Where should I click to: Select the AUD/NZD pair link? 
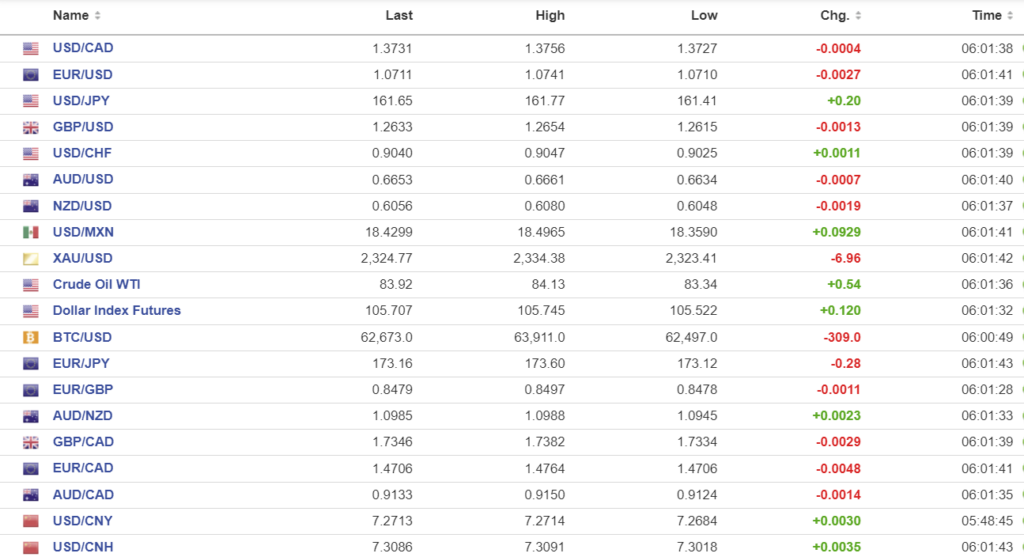pos(83,416)
